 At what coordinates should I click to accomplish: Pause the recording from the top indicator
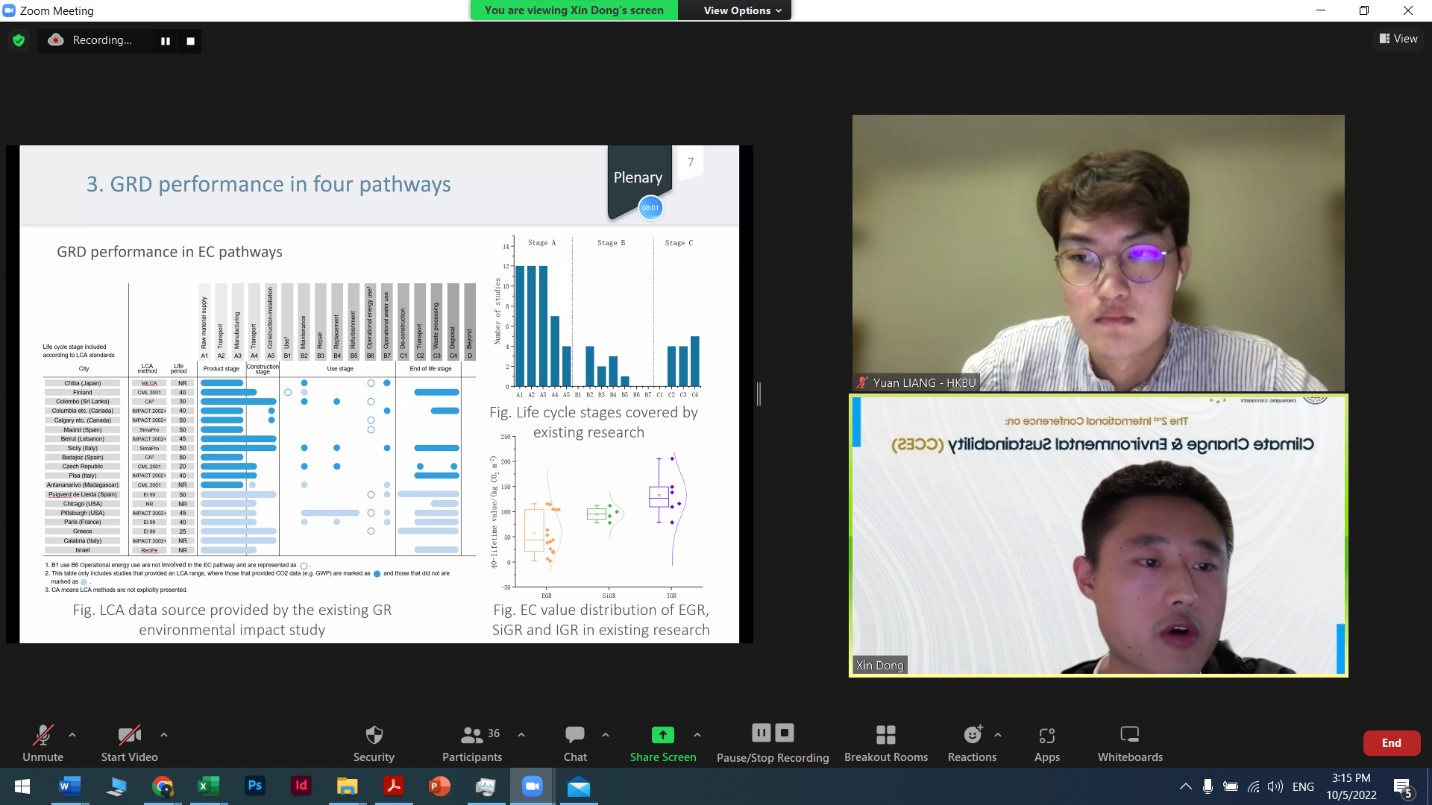pos(165,41)
